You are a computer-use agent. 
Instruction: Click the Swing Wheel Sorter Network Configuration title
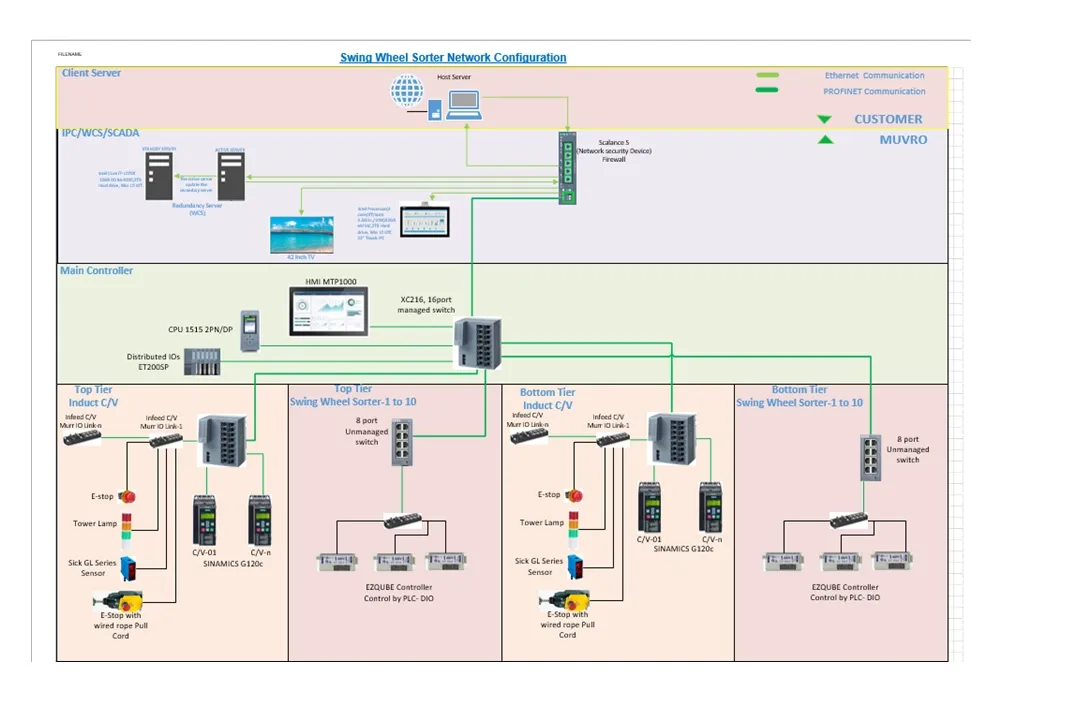pyautogui.click(x=453, y=58)
